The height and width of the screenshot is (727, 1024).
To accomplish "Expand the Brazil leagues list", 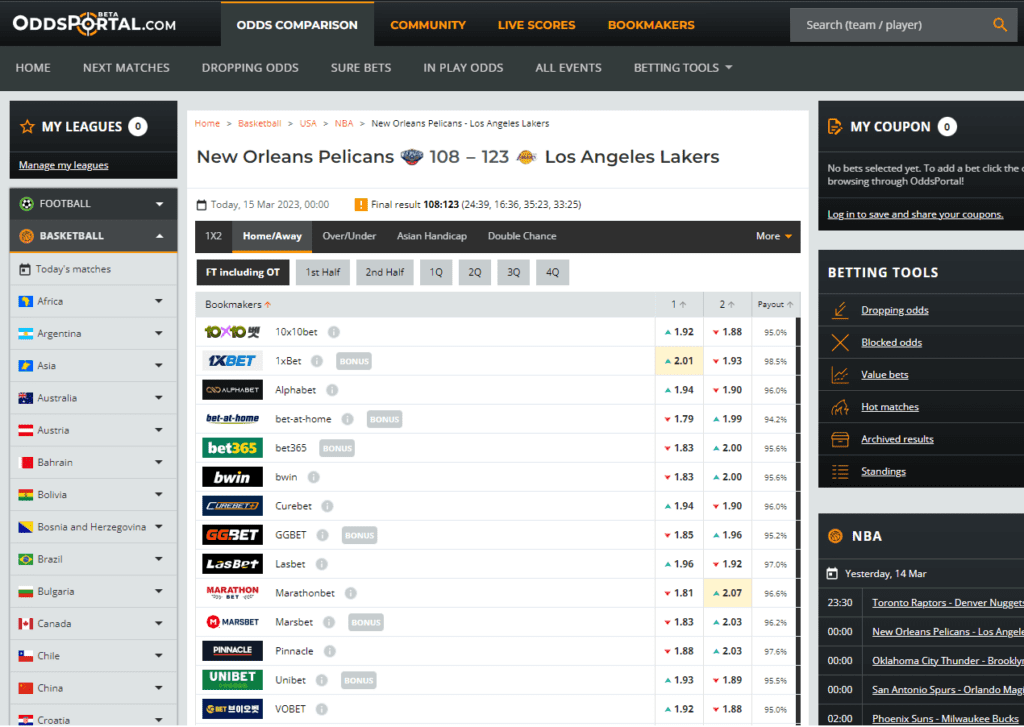I will coord(93,559).
